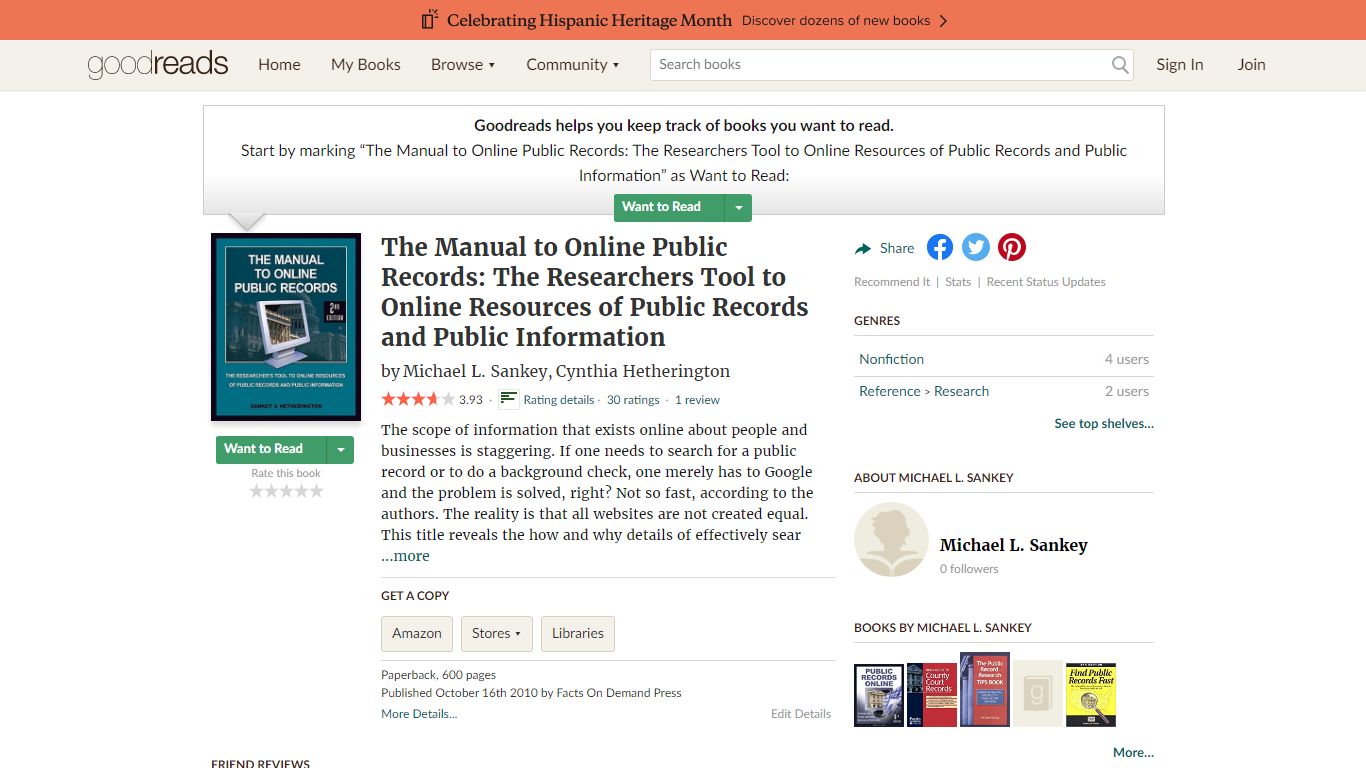Rate this book three stars
The image size is (1366, 768).
point(286,491)
